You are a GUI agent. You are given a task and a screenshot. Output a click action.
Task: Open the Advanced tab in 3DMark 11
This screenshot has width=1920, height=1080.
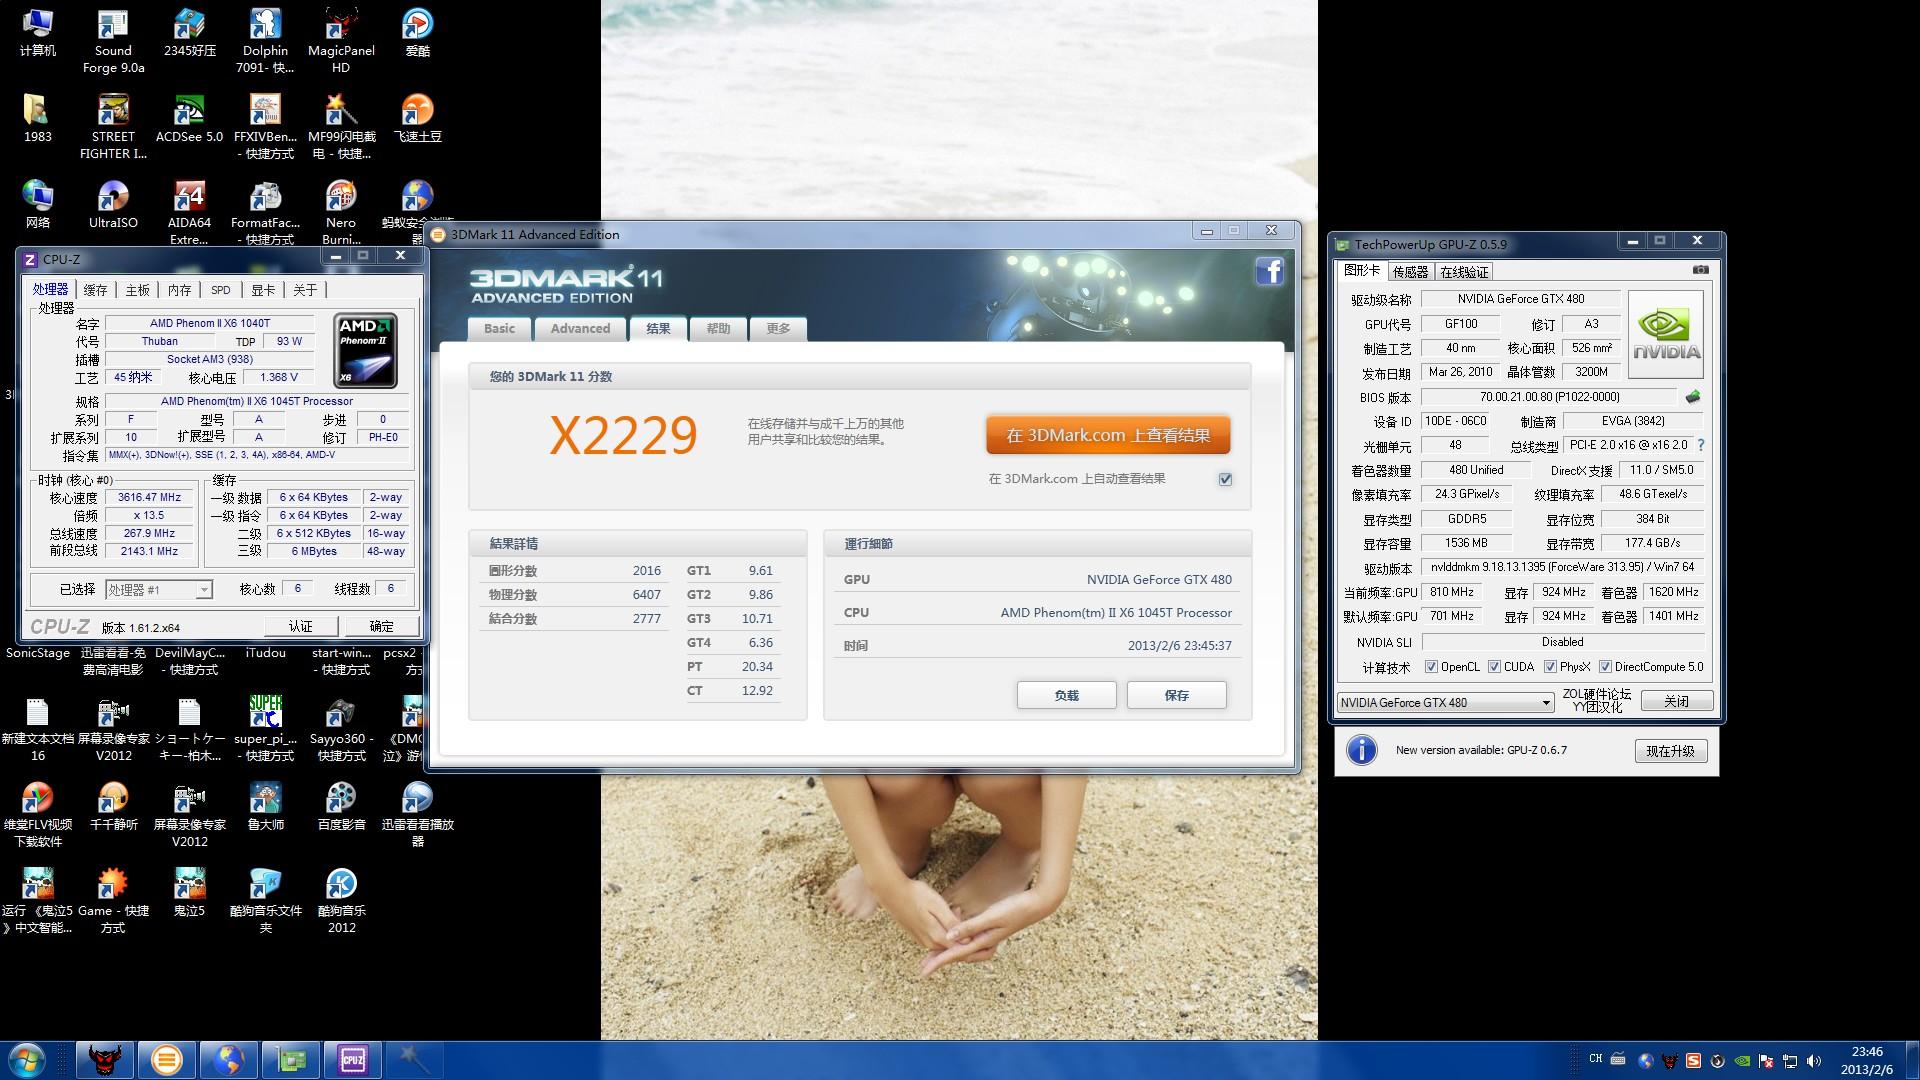[x=580, y=329]
